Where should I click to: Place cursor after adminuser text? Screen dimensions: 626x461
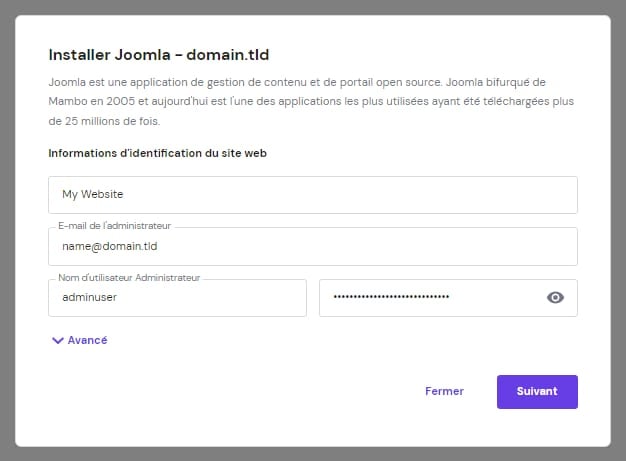(117, 297)
